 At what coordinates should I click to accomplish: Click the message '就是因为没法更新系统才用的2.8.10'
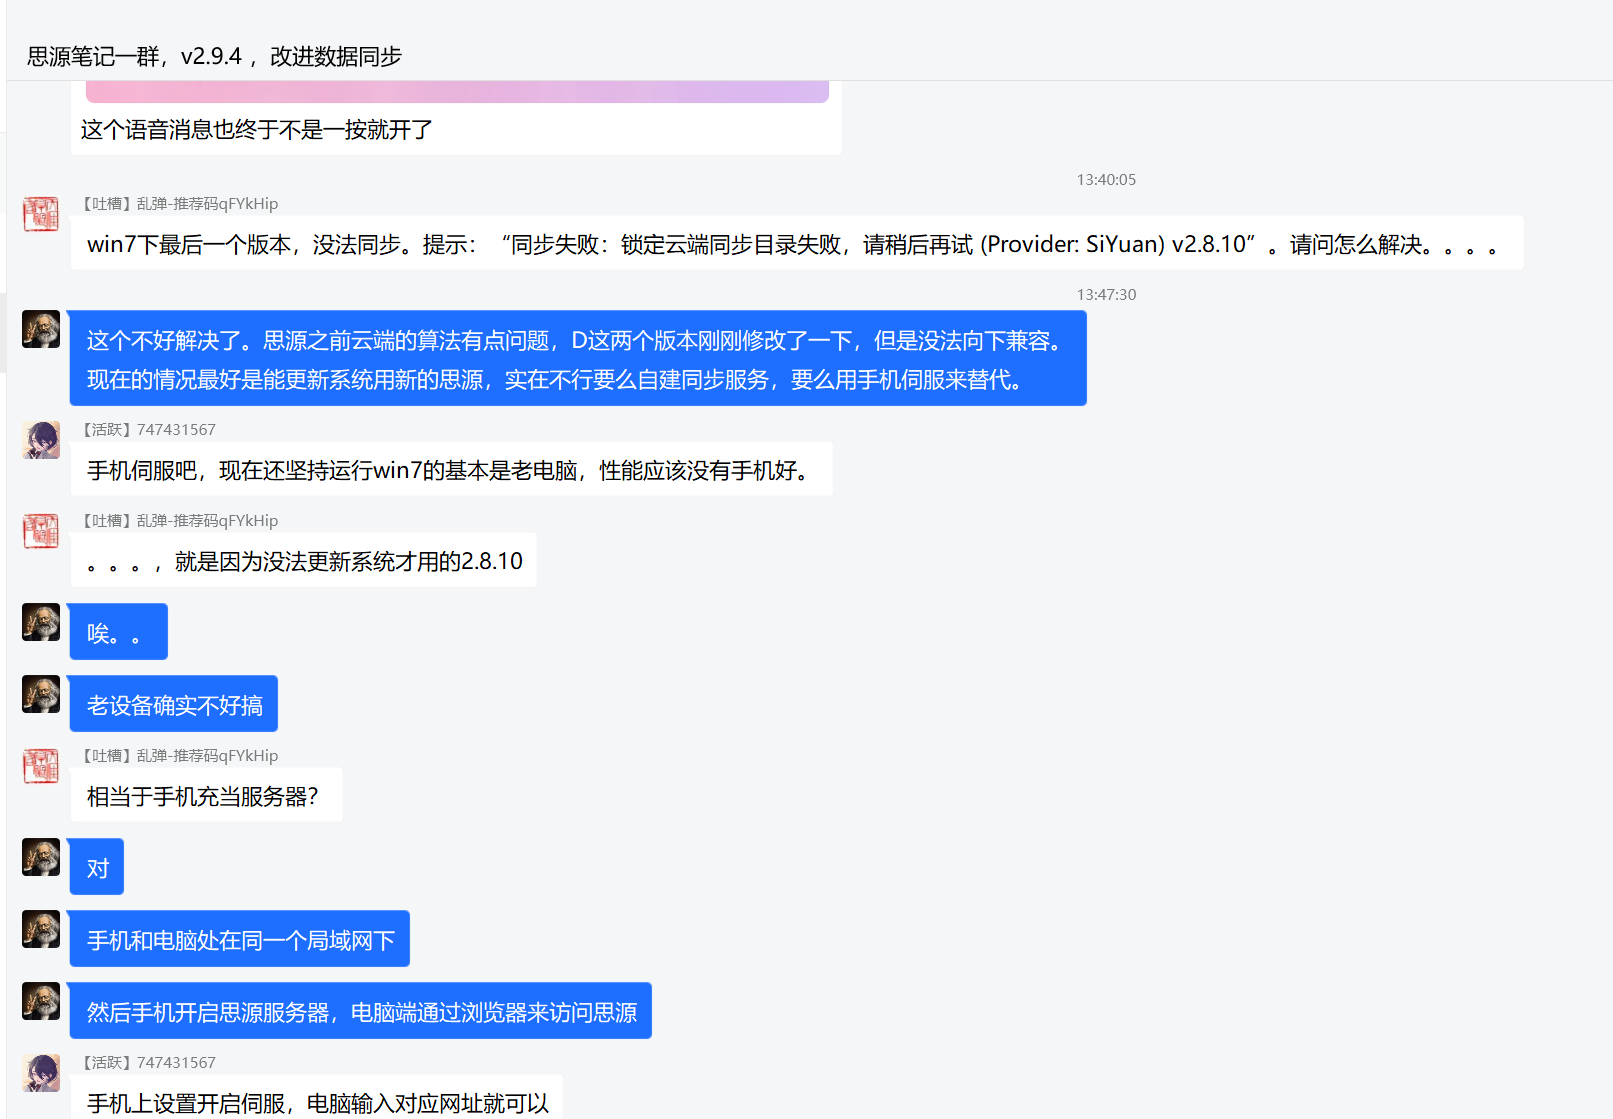pos(304,560)
